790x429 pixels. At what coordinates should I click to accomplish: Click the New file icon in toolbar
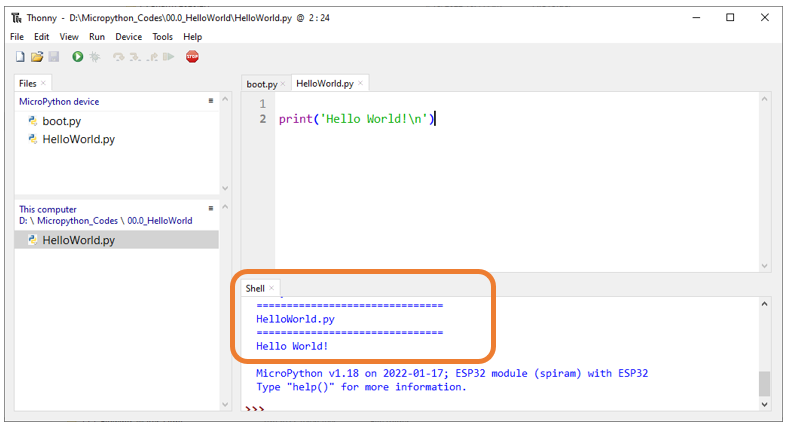[20, 56]
